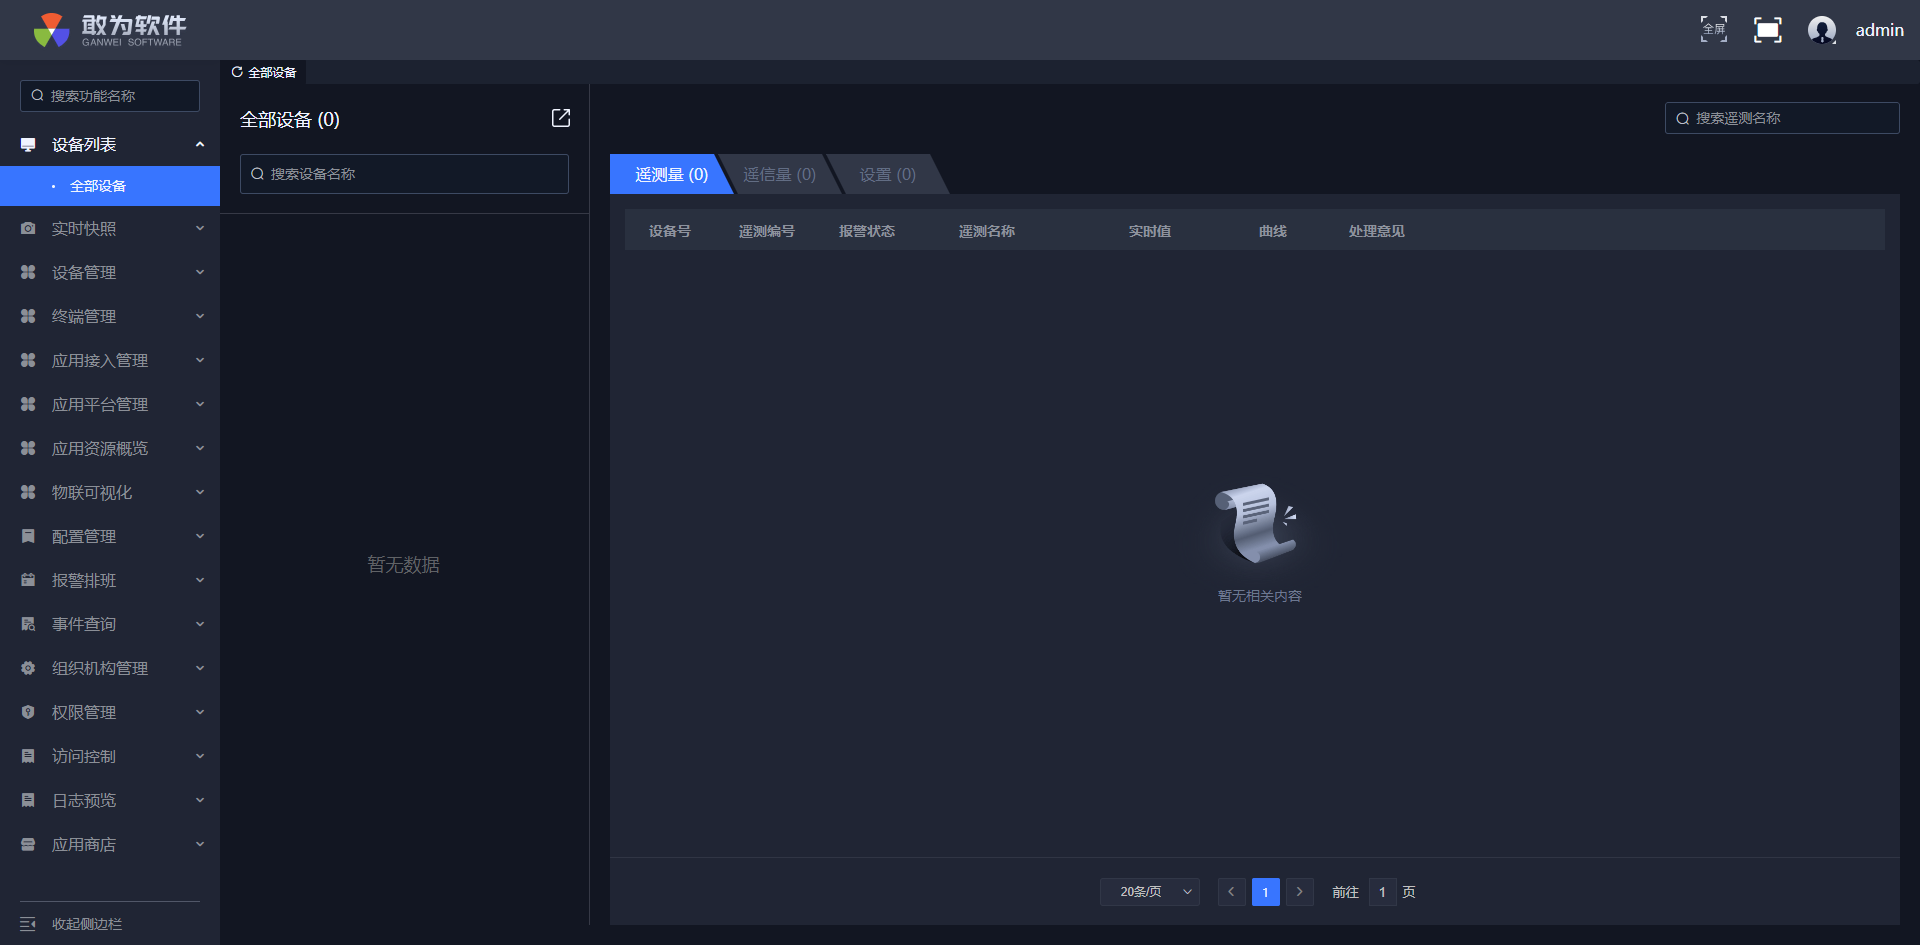Click the 应用平台管理 grid icon
This screenshot has width=1920, height=945.
pyautogui.click(x=28, y=405)
